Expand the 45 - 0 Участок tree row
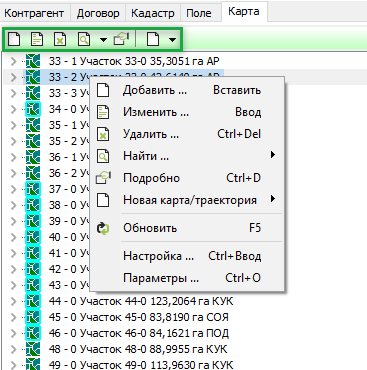This screenshot has height=370, width=367. click(13, 317)
